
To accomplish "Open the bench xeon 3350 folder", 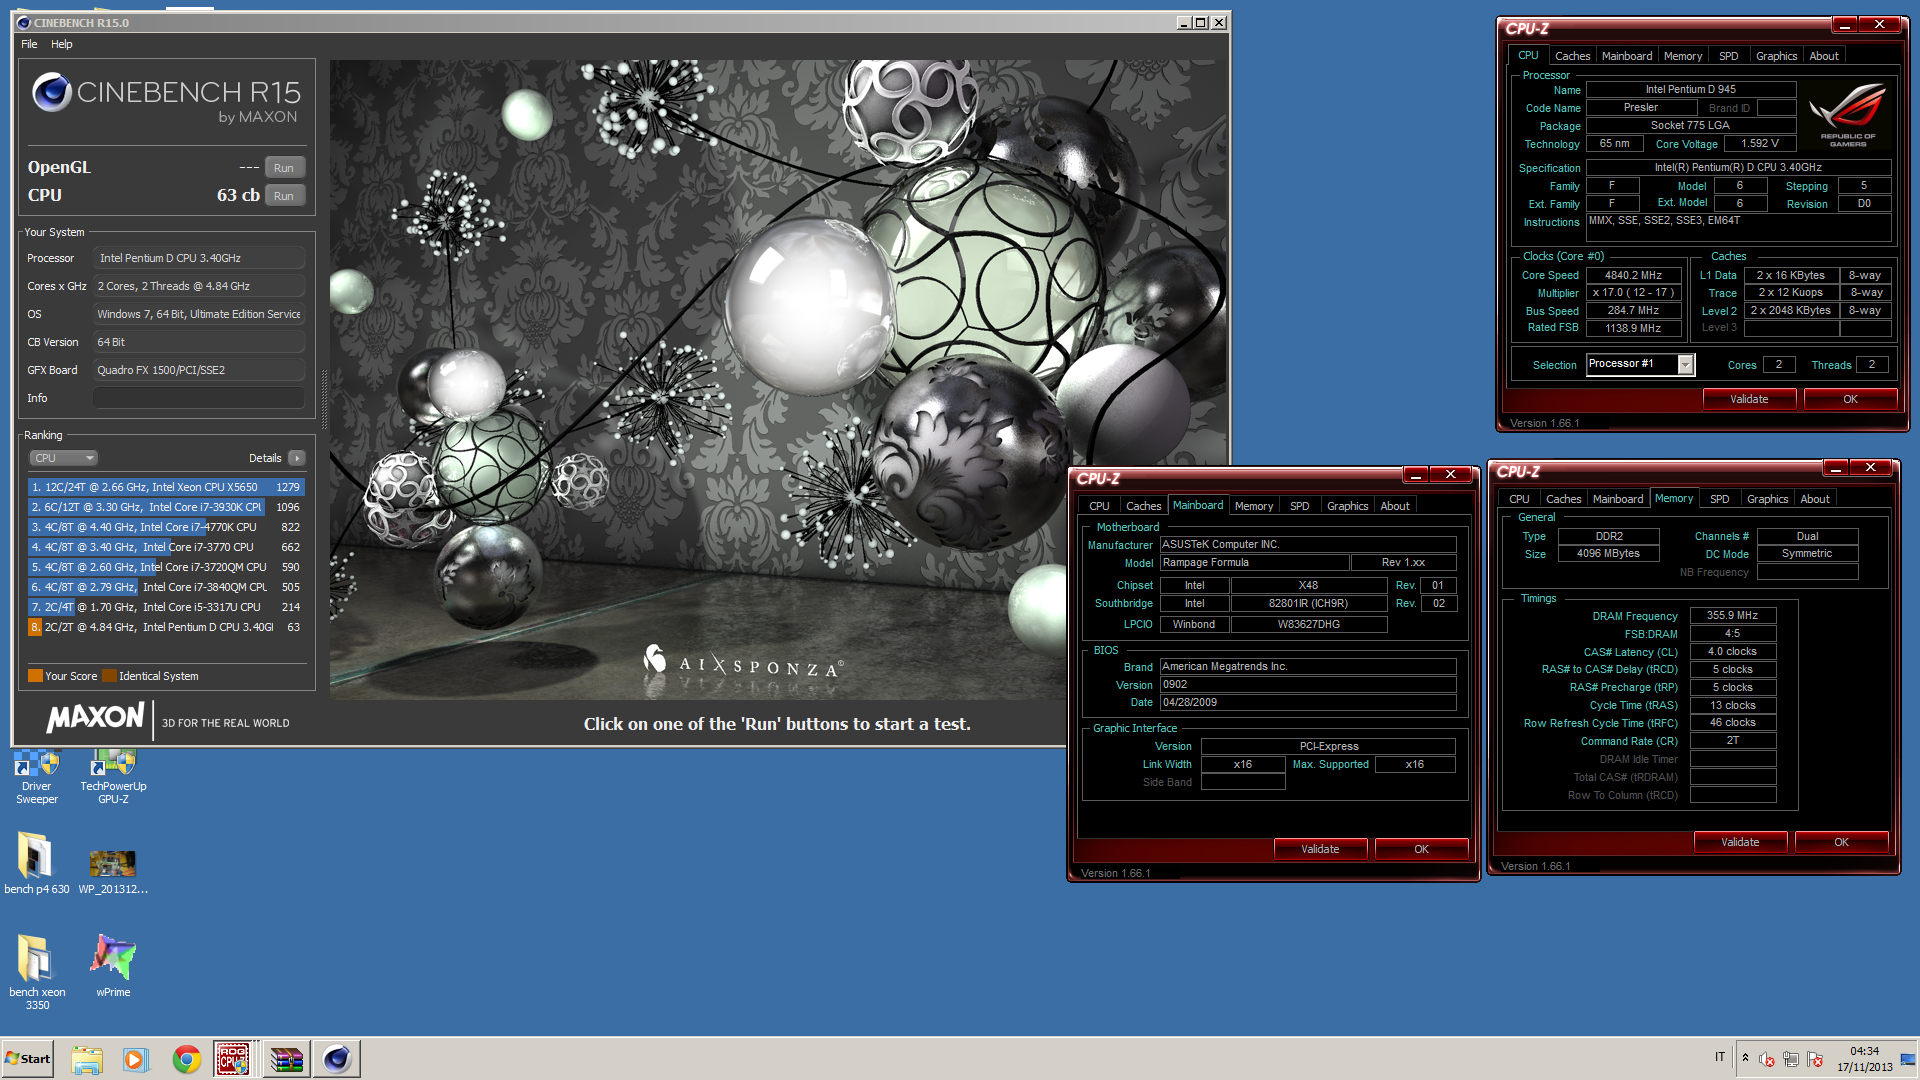I will tap(37, 971).
